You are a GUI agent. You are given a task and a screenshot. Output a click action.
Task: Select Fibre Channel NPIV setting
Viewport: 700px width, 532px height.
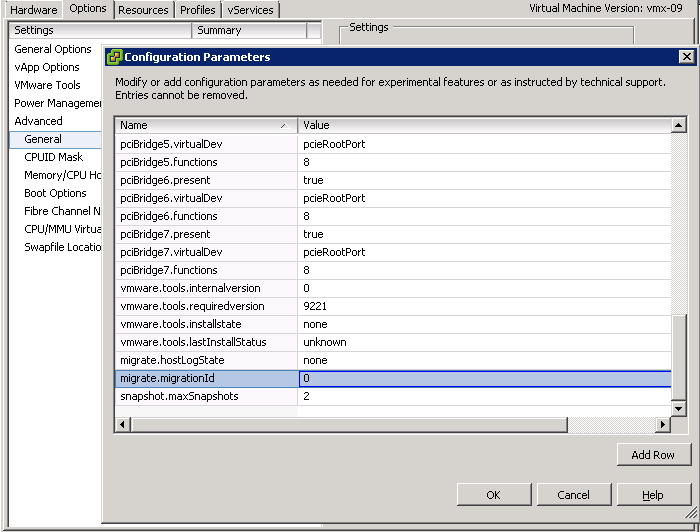tap(62, 211)
